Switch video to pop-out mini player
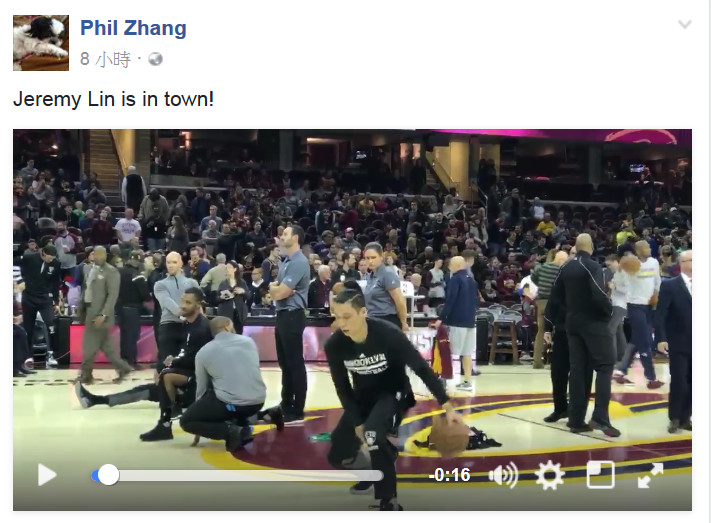 click(600, 475)
